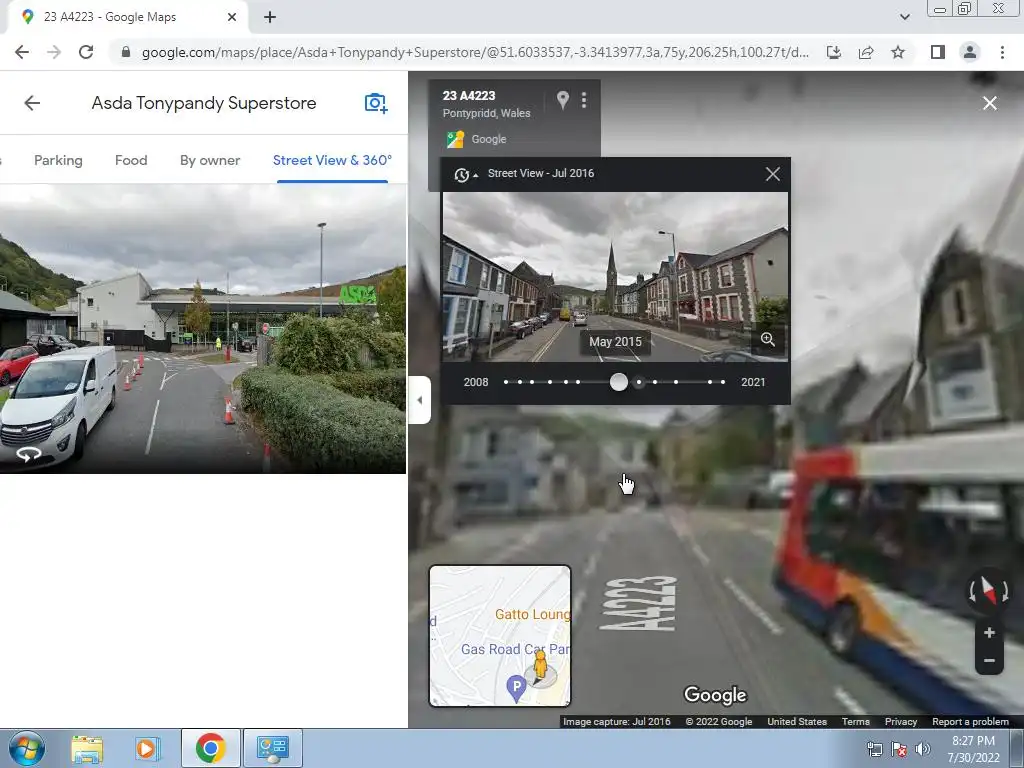Zoom out on Street View
Screen dimensions: 1024x768
pos(989,661)
